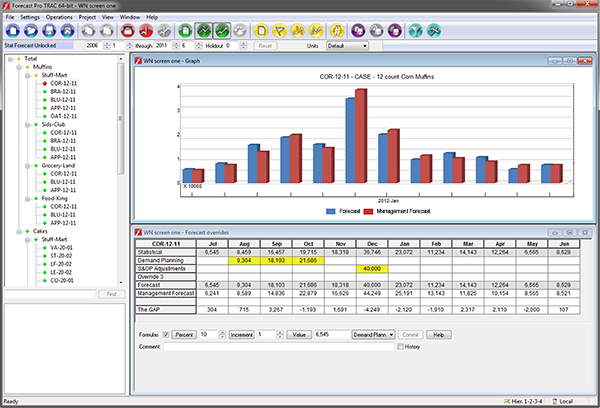Click the yellow 21,686 Demand Planning Oct cell

(308, 260)
